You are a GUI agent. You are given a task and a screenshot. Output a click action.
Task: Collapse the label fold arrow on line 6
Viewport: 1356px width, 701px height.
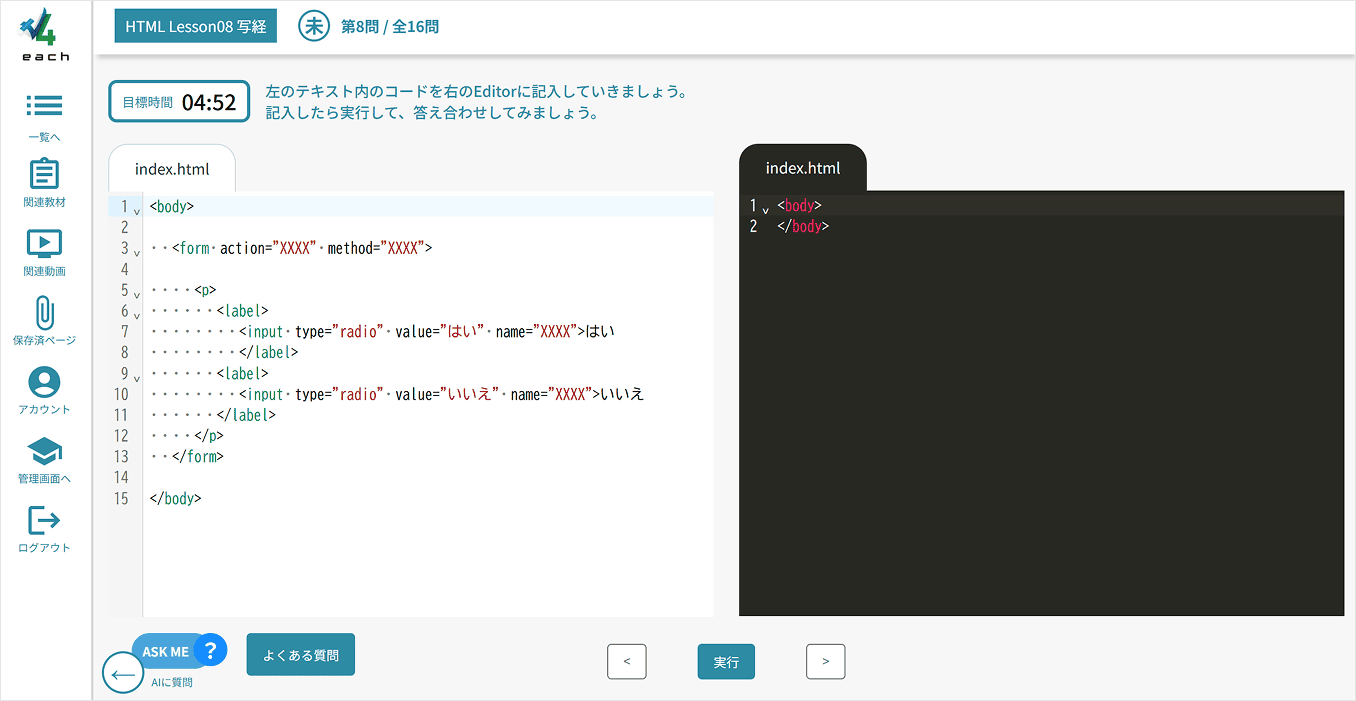136,316
